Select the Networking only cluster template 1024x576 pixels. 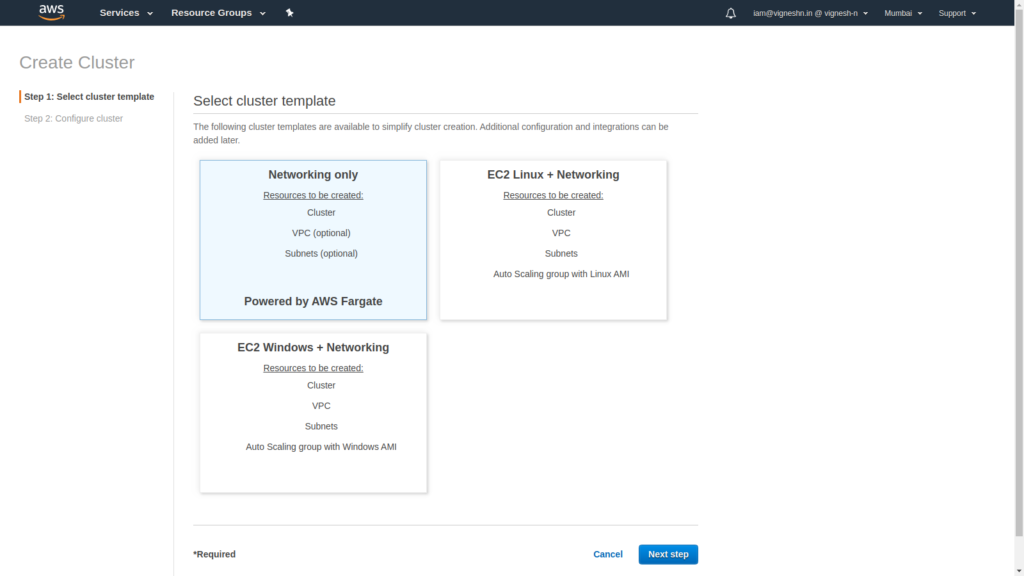313,240
